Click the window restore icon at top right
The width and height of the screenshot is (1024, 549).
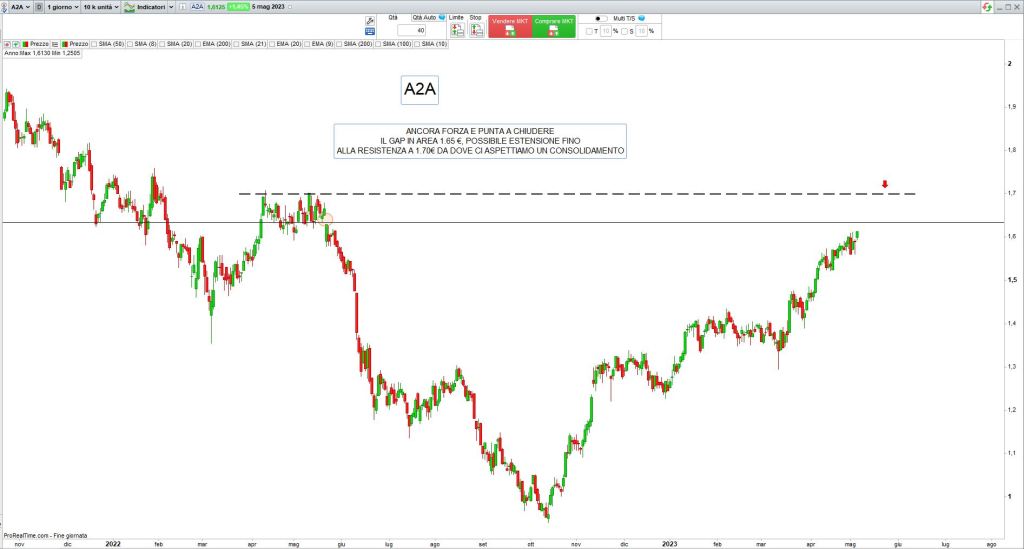[x=1010, y=7]
